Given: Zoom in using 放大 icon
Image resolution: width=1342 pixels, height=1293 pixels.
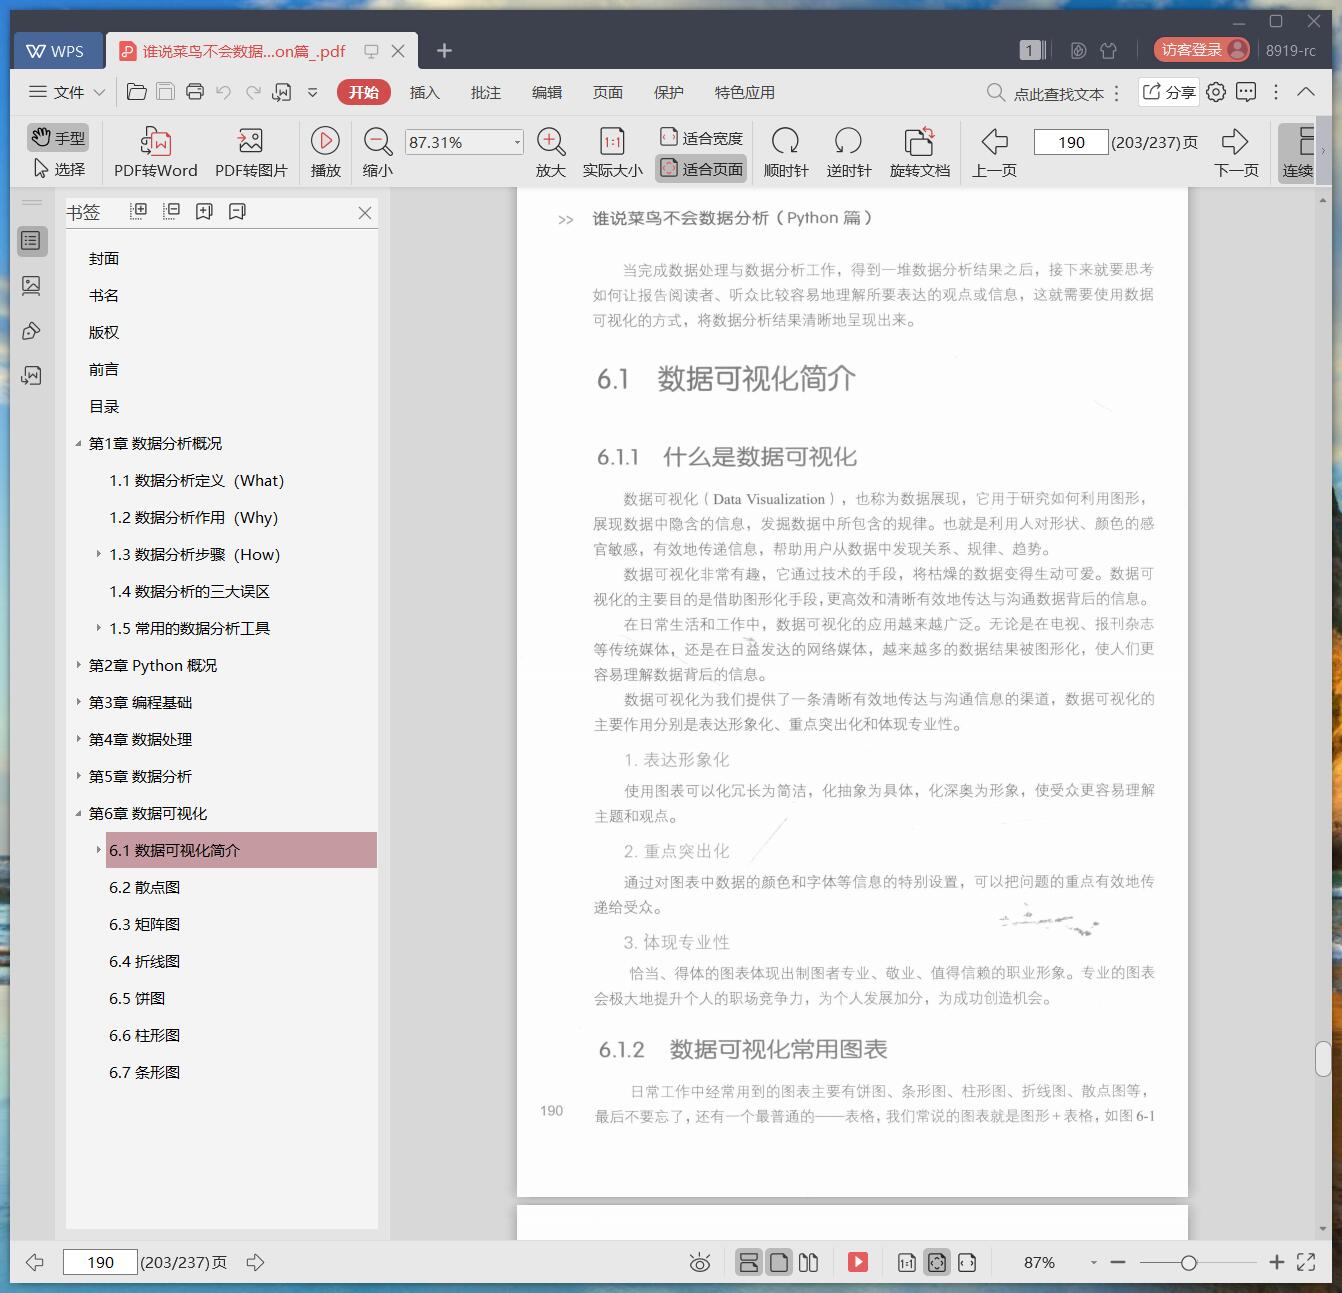Looking at the screenshot, I should pyautogui.click(x=551, y=152).
